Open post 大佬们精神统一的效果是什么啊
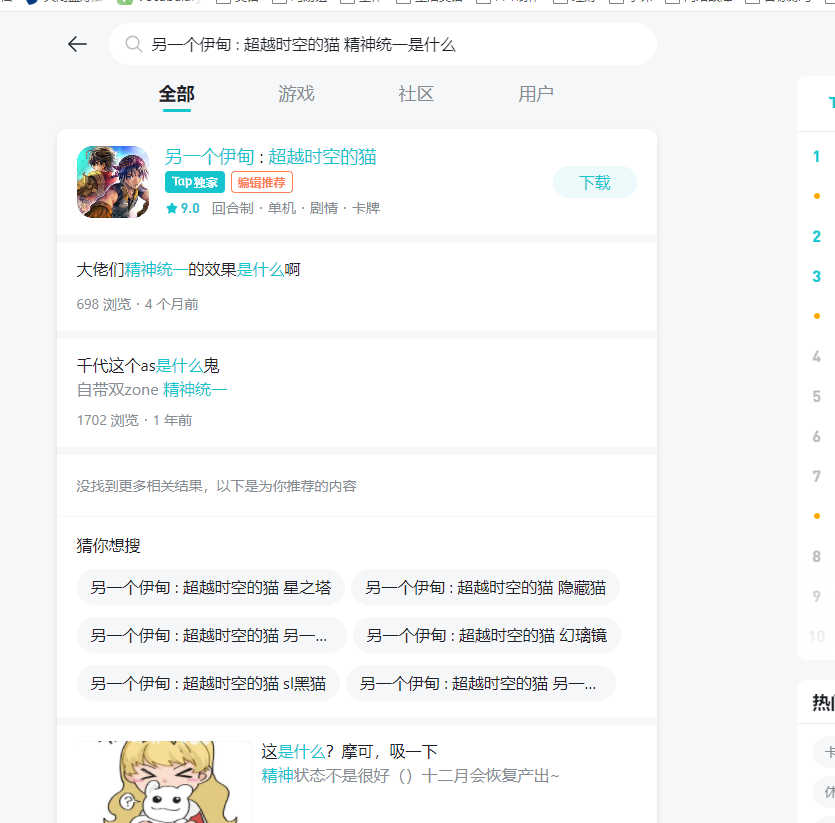835x823 pixels. pos(189,270)
